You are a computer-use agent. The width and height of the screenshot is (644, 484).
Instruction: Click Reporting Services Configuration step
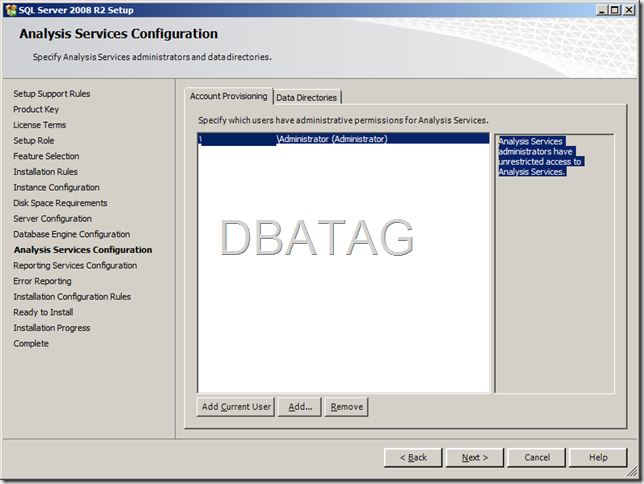[75, 265]
